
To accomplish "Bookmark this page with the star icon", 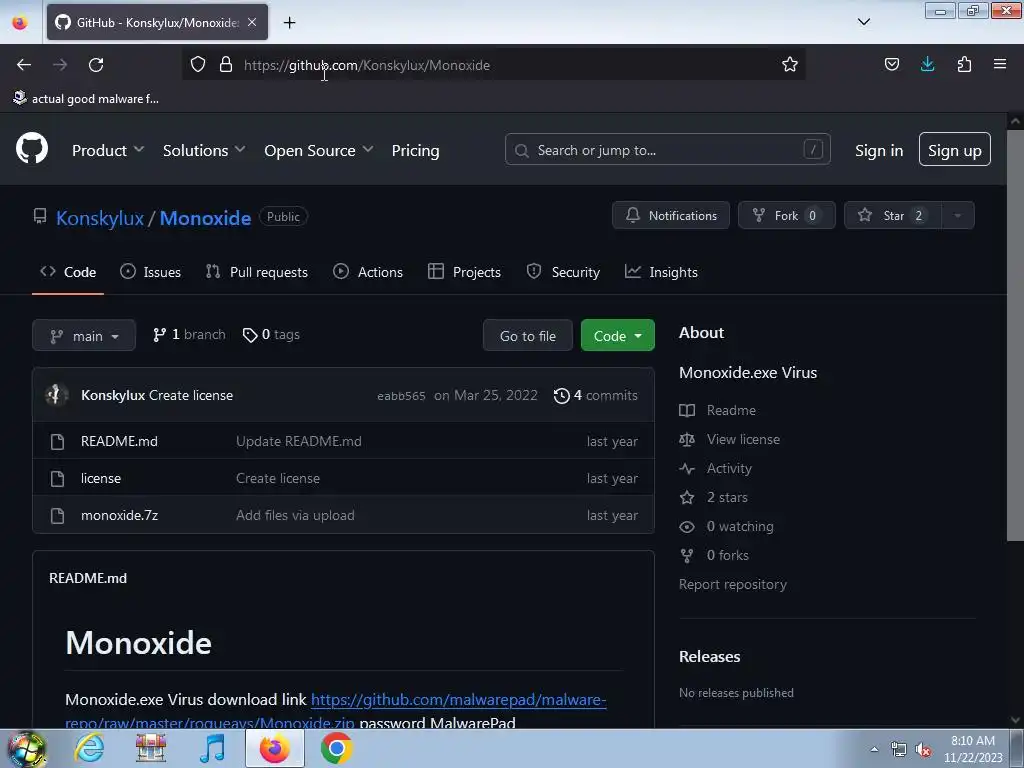I will pyautogui.click(x=790, y=65).
